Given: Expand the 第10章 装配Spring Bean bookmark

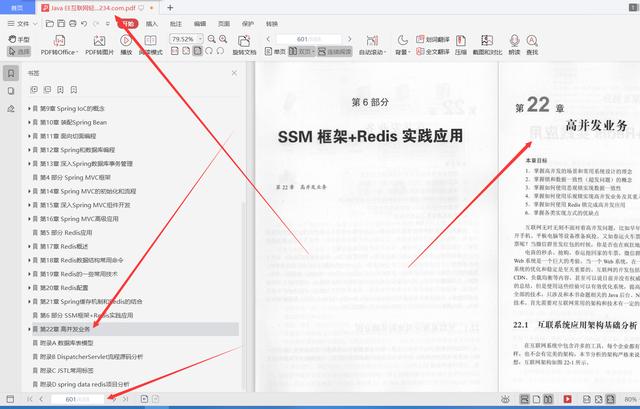Looking at the screenshot, I should pos(29,122).
